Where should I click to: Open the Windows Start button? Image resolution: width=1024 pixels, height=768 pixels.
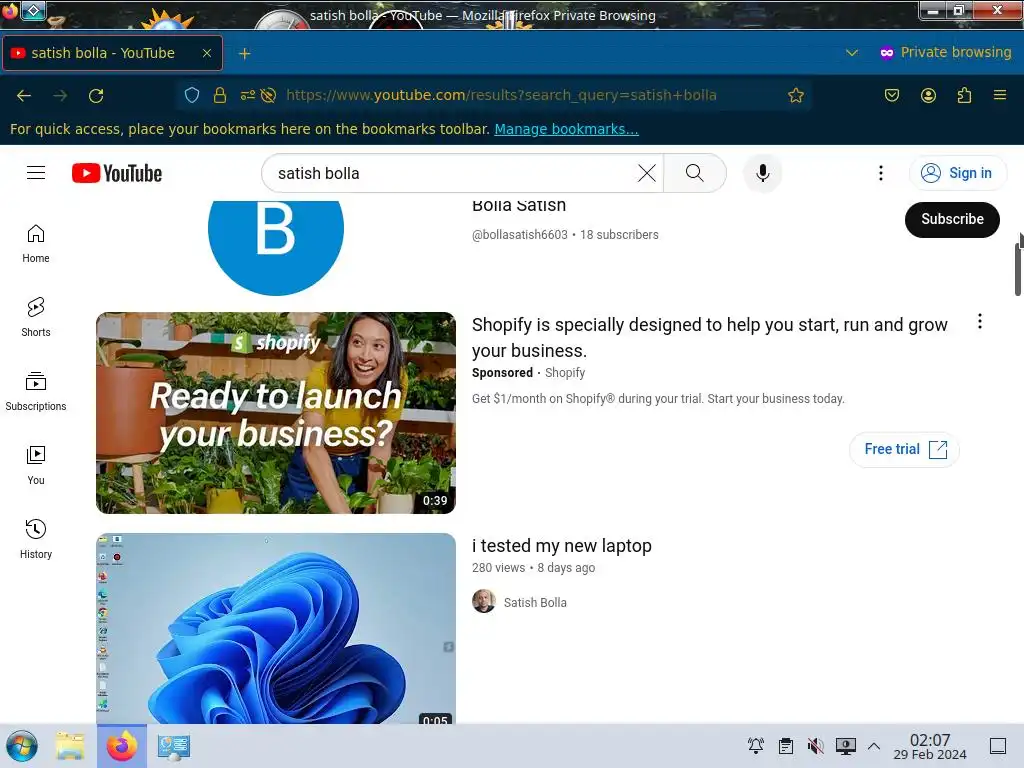[22, 746]
